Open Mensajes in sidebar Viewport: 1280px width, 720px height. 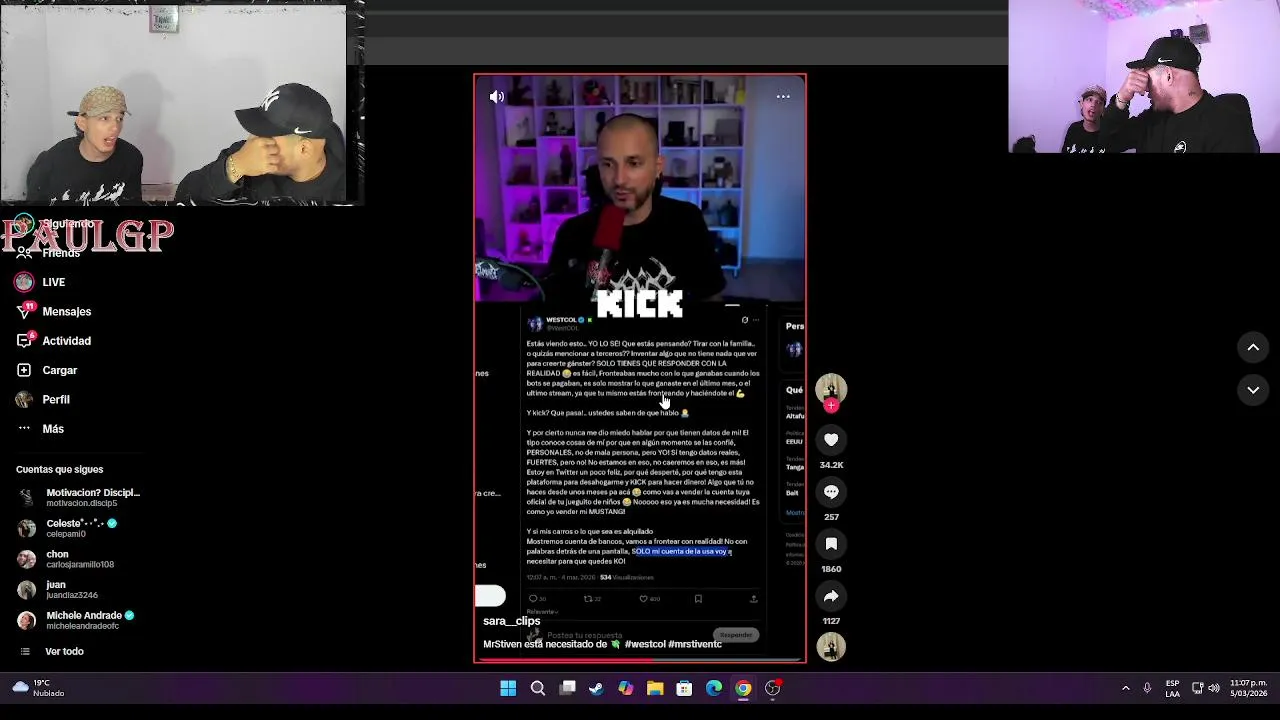coord(67,311)
